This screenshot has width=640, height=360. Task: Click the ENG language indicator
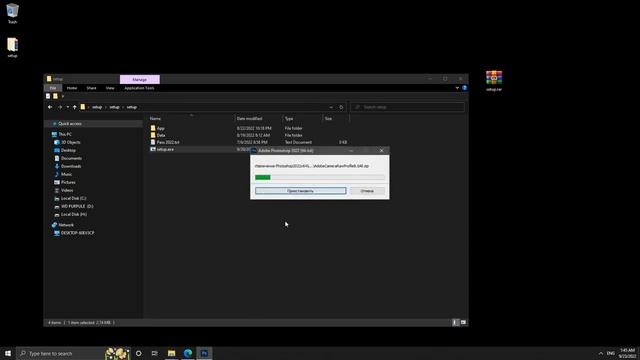click(x=611, y=353)
